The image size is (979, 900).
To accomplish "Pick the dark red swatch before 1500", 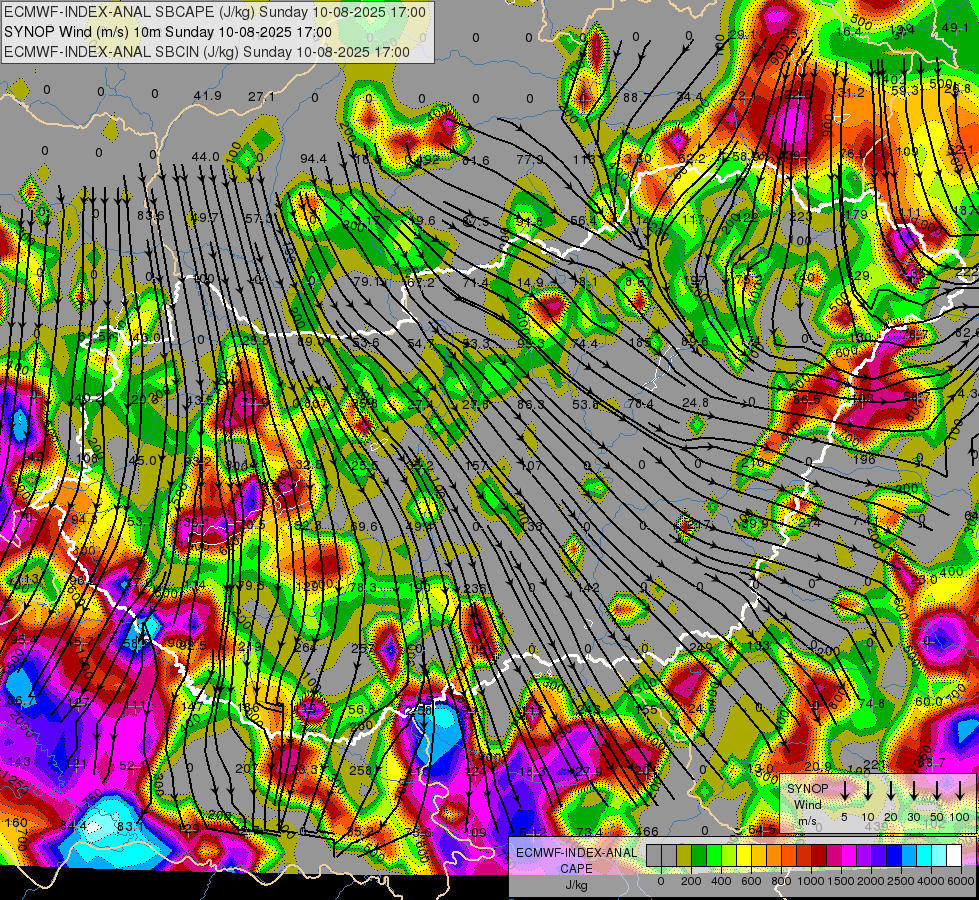I will coord(819,855).
